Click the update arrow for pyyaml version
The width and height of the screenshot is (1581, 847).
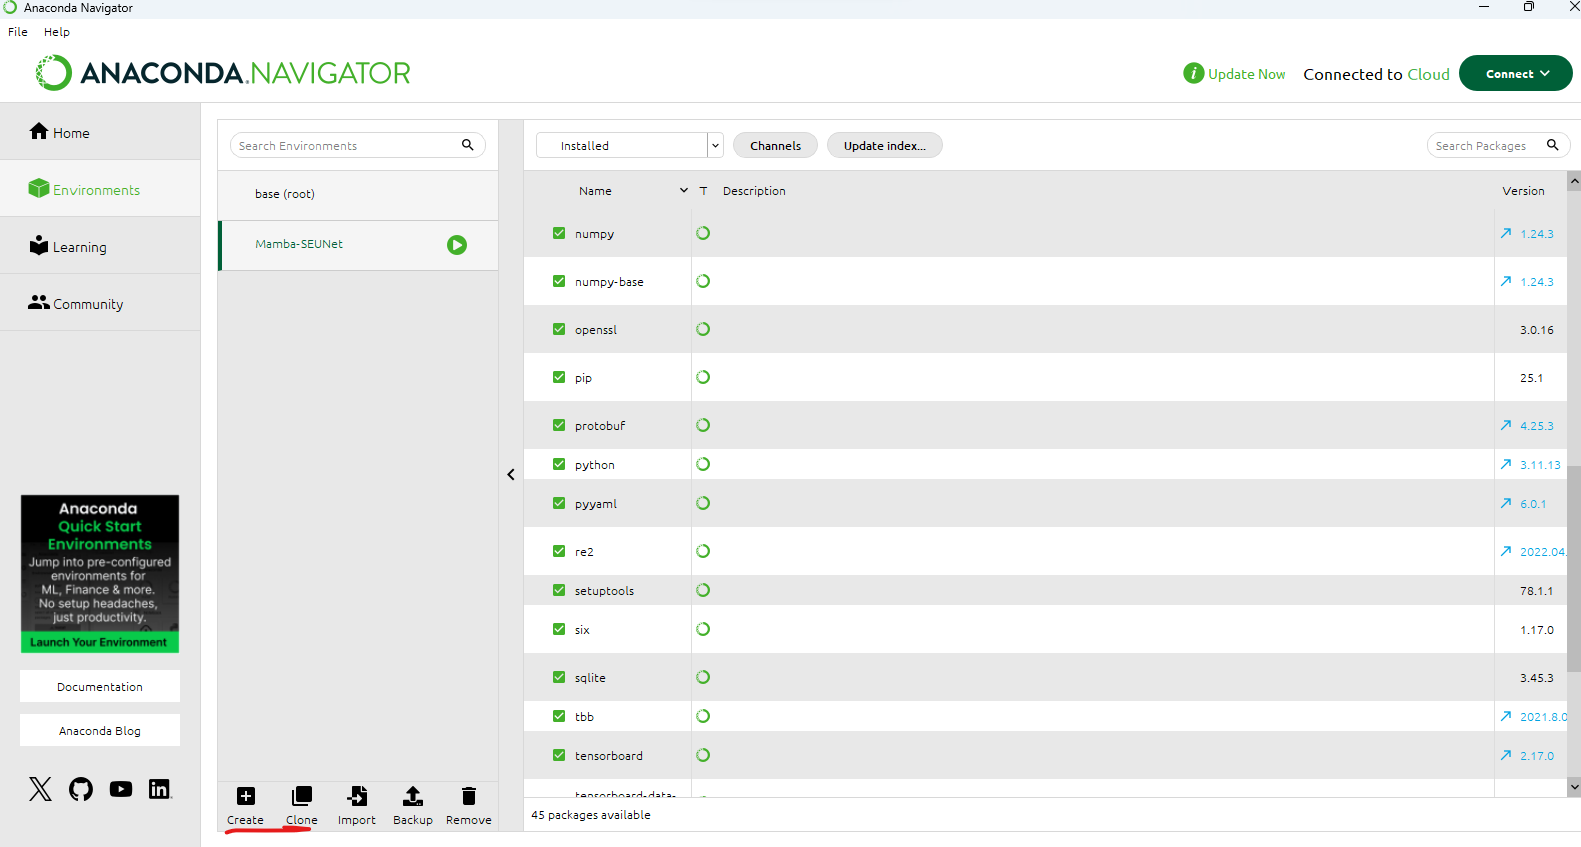[x=1506, y=503]
